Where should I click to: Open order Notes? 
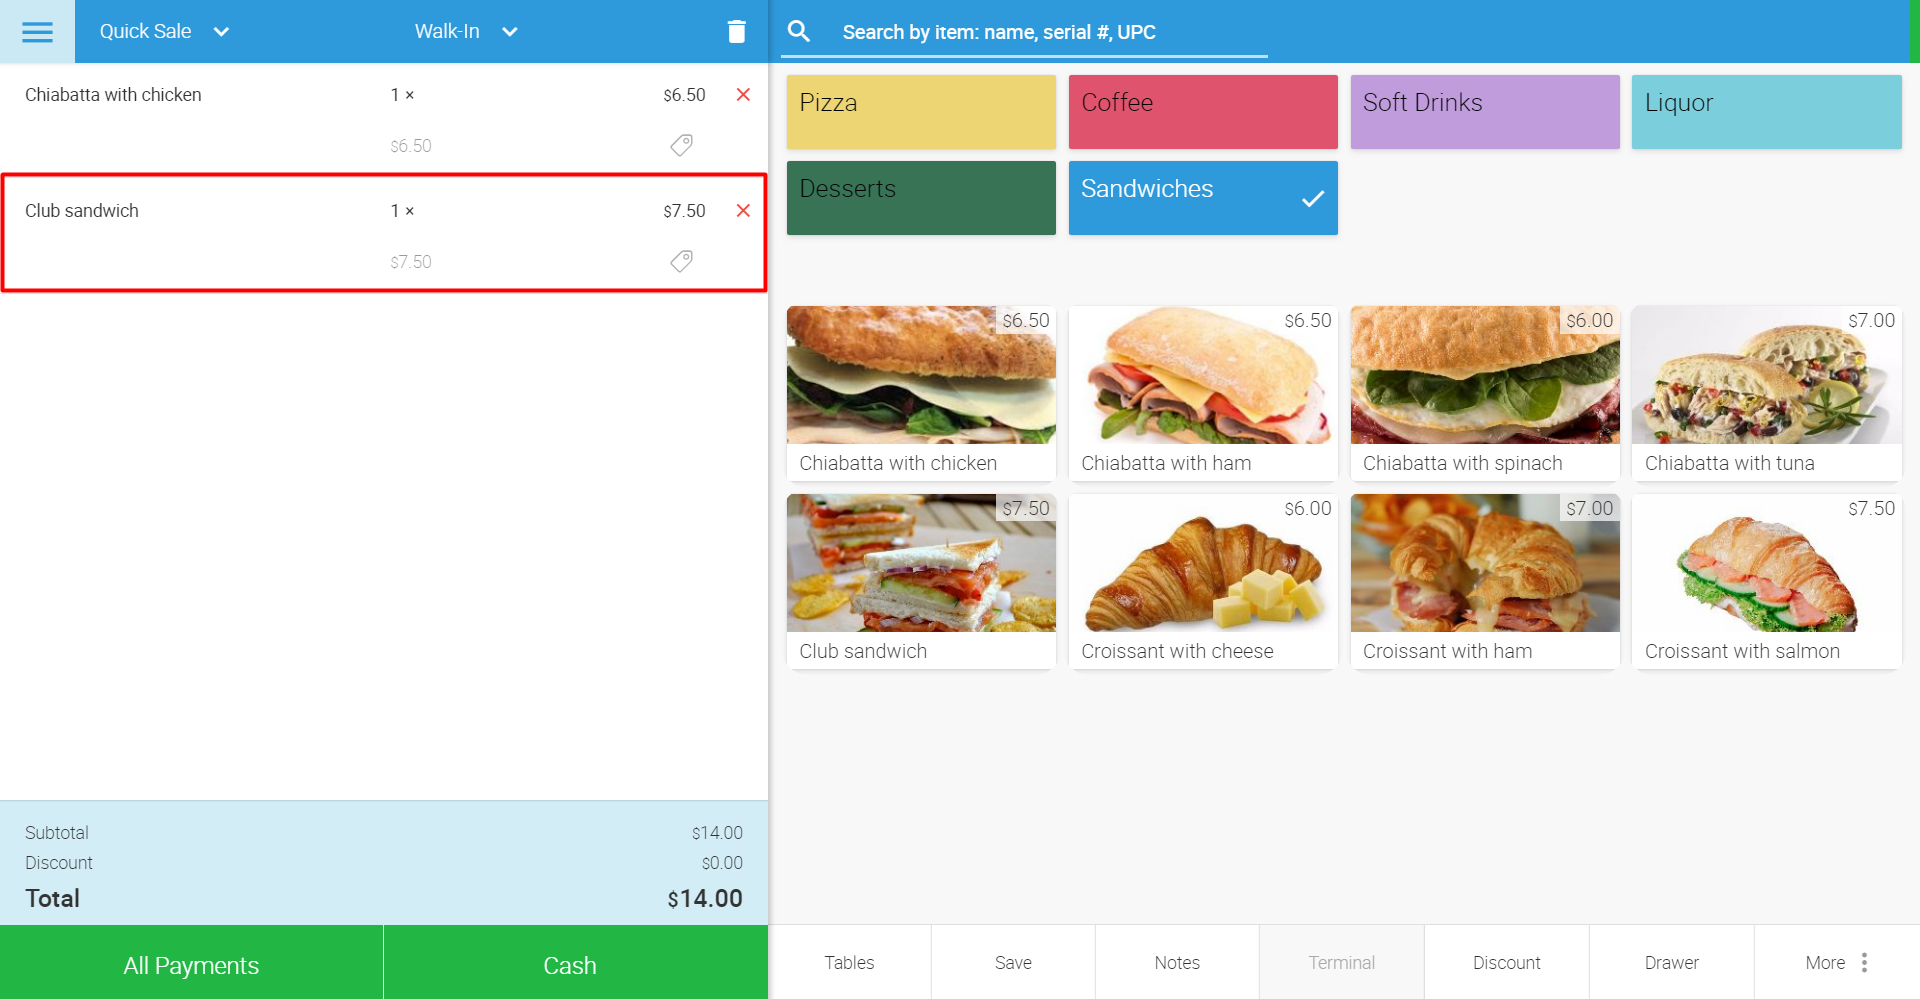tap(1177, 963)
